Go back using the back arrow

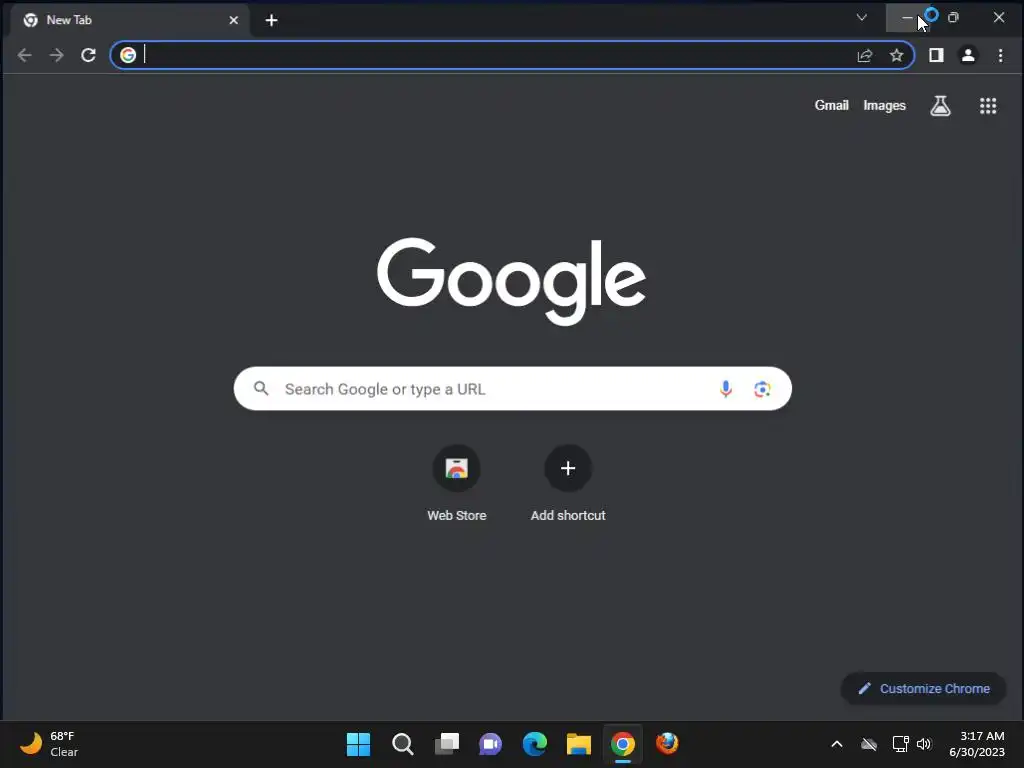click(25, 56)
